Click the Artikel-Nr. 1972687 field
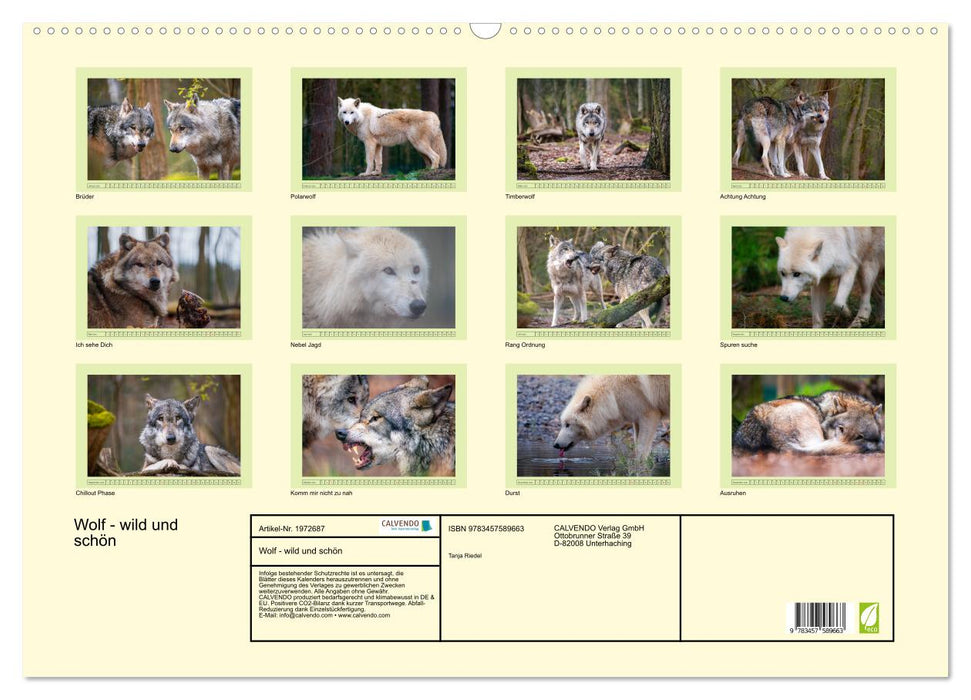 (x=291, y=528)
